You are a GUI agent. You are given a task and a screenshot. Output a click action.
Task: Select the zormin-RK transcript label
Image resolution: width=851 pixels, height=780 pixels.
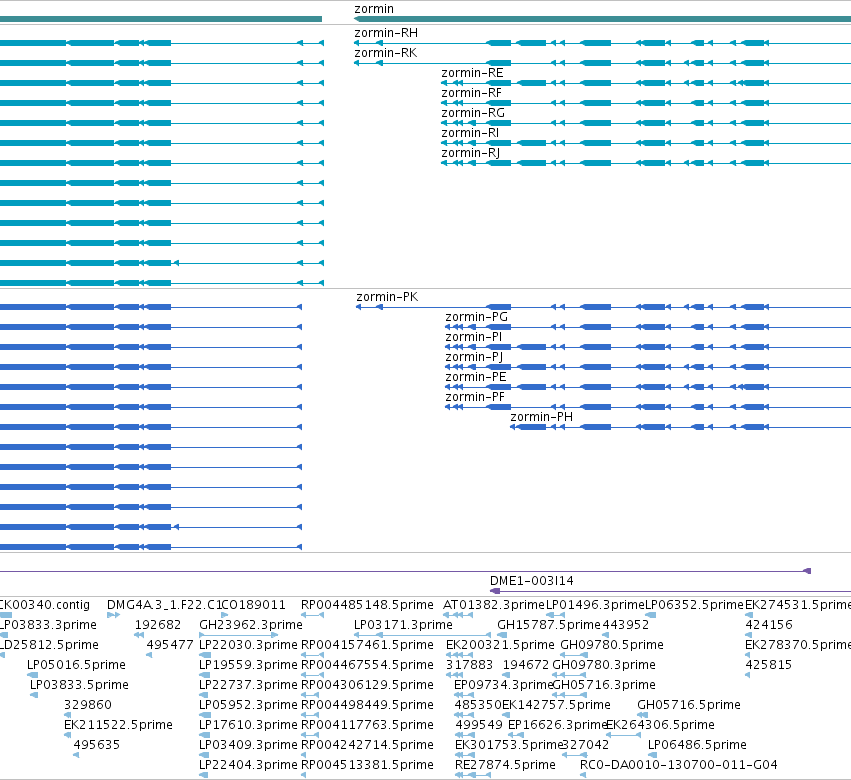pos(386,53)
